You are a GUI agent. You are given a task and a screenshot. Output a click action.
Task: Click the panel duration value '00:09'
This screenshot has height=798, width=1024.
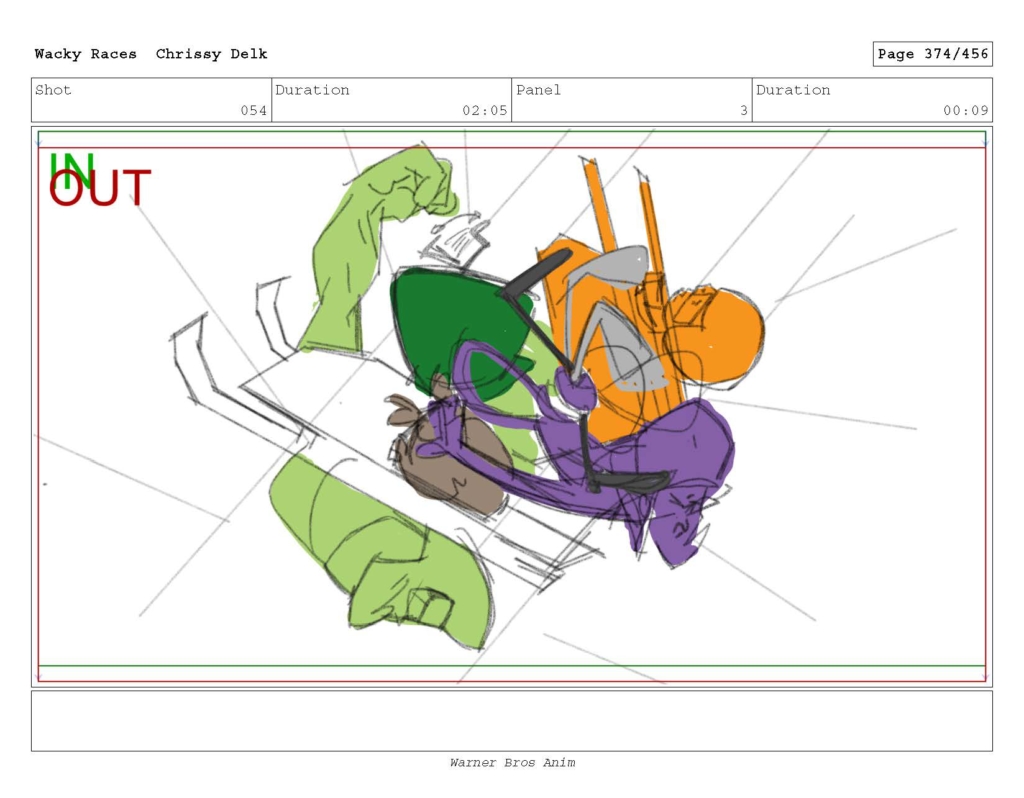pos(965,110)
